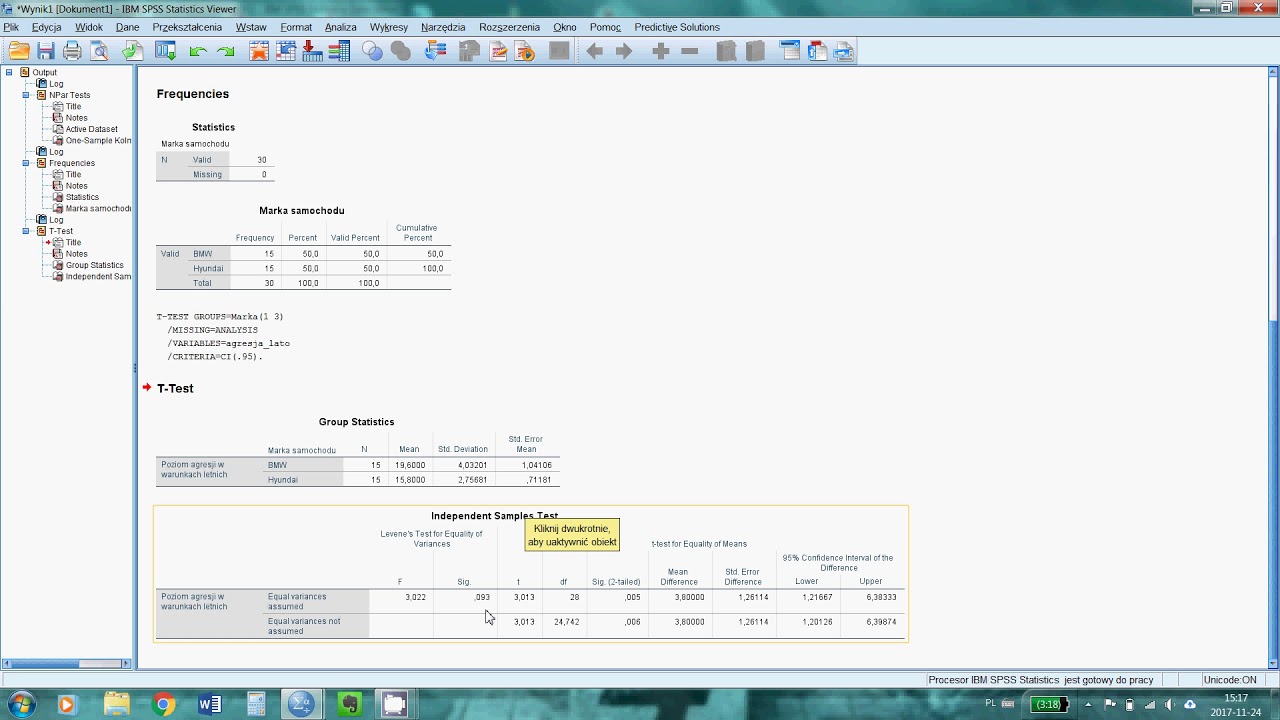Click the Go to Case toolbar icon

point(286,51)
